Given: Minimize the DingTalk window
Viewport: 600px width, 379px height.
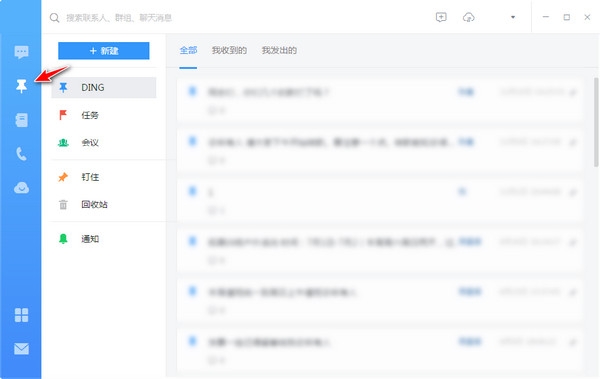Looking at the screenshot, I should click(x=546, y=17).
